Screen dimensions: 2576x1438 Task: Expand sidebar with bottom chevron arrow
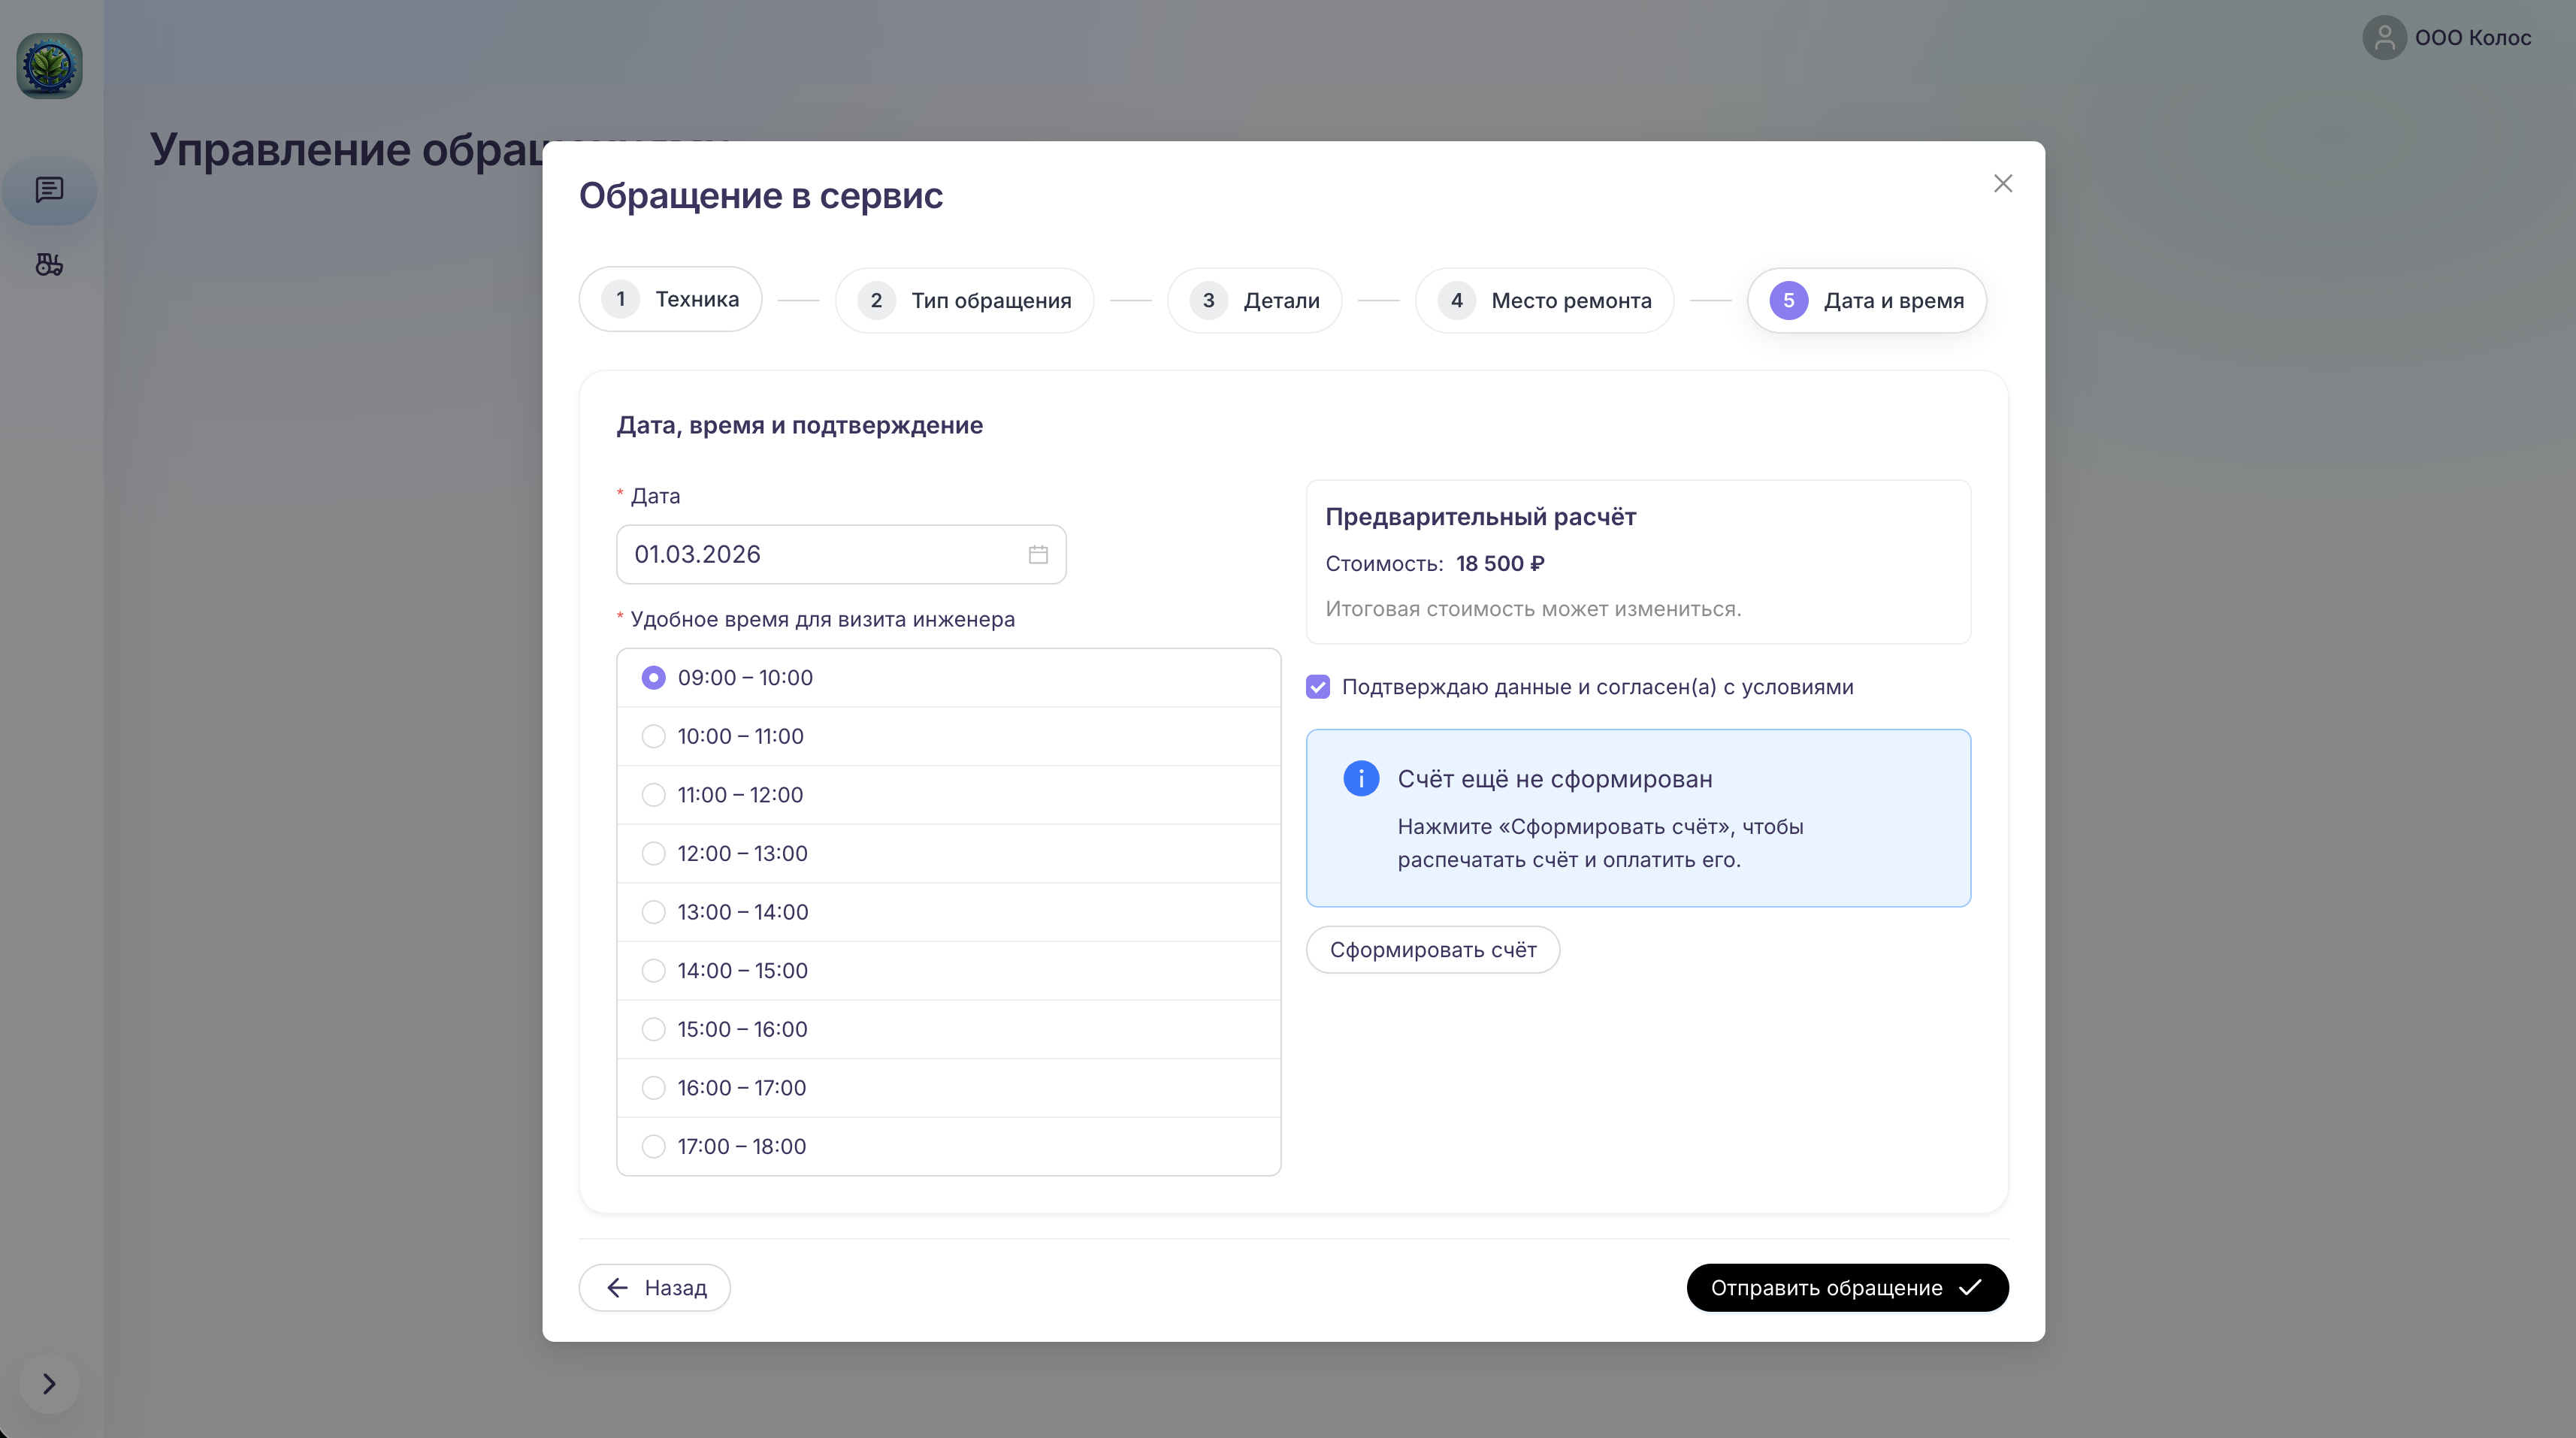point(49,1383)
